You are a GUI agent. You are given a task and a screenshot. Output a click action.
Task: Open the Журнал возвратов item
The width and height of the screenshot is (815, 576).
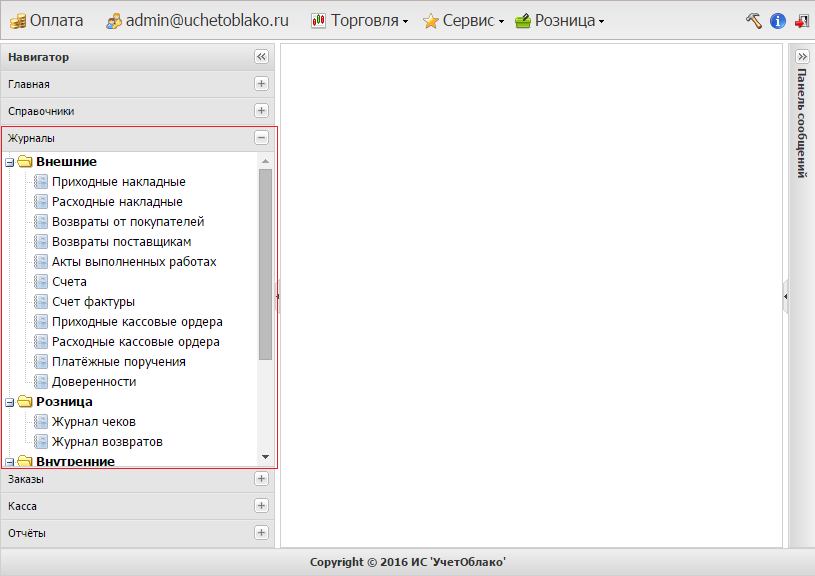107,442
